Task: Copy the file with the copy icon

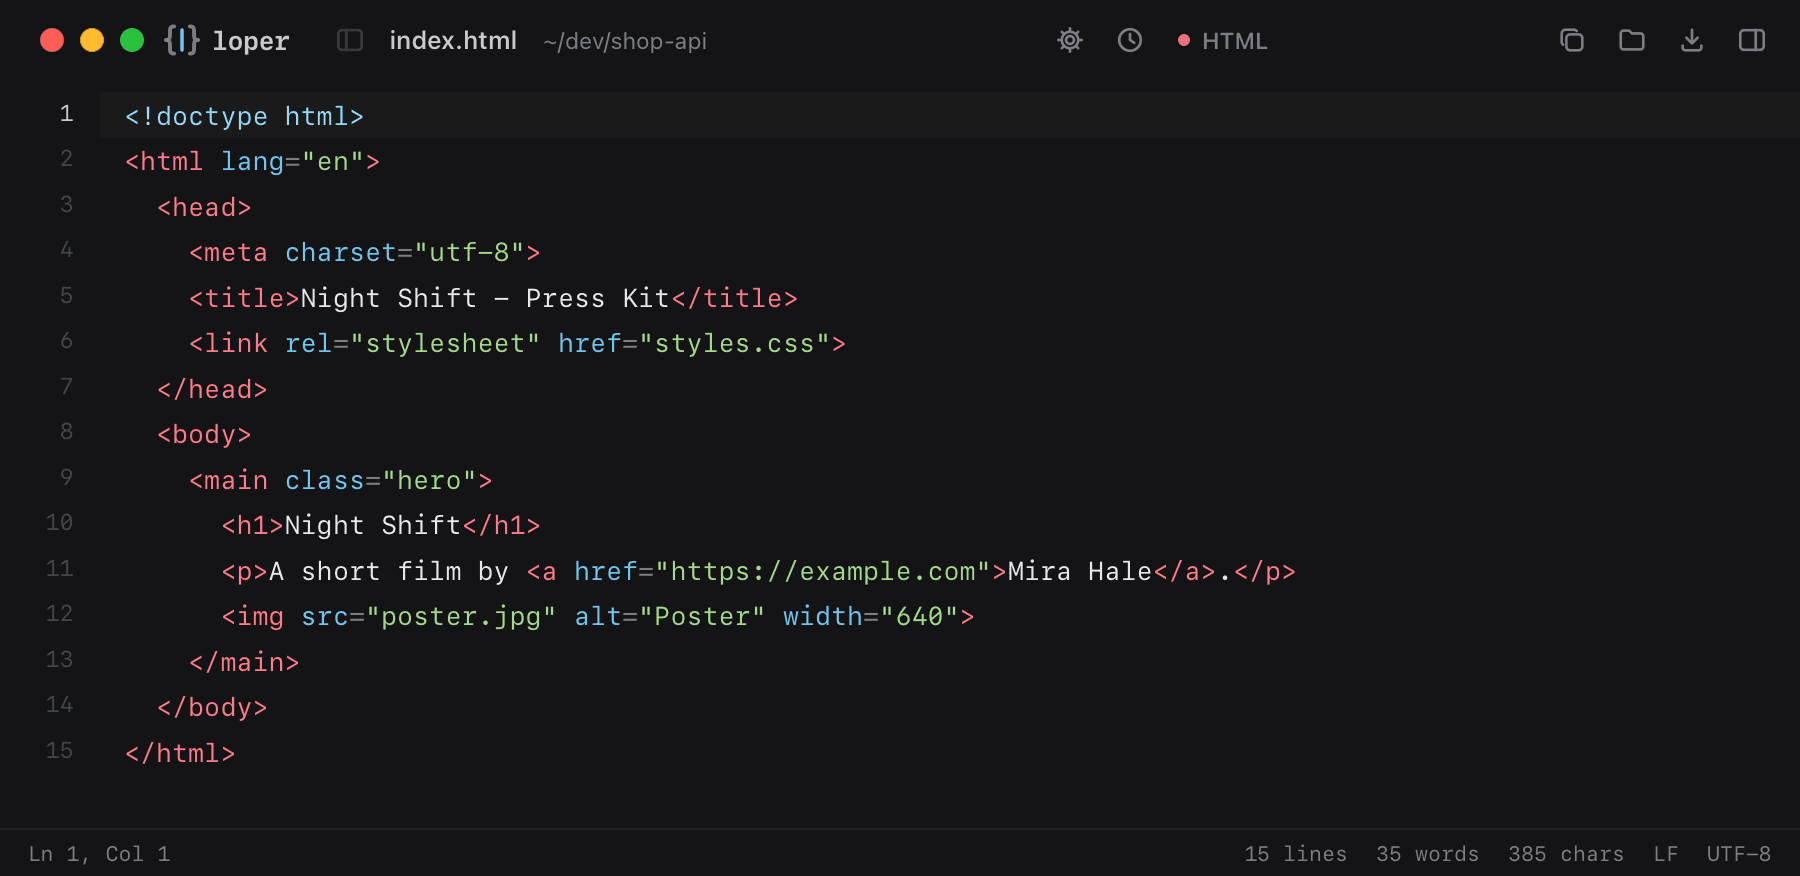Action: point(1572,40)
